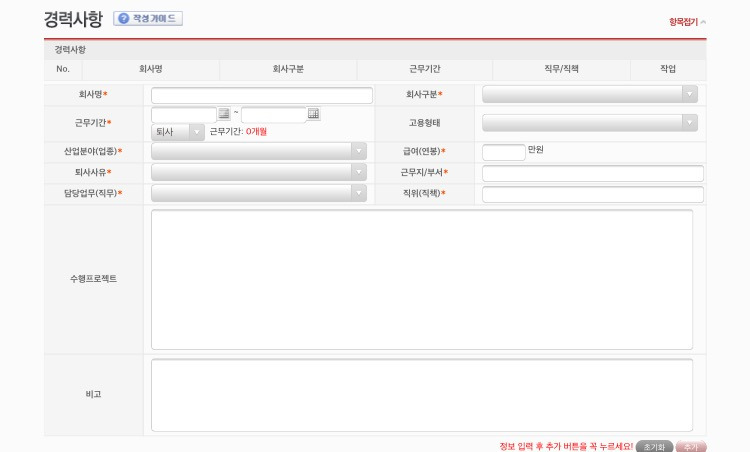Click the 급여(연봉) 만원 input field

click(504, 152)
